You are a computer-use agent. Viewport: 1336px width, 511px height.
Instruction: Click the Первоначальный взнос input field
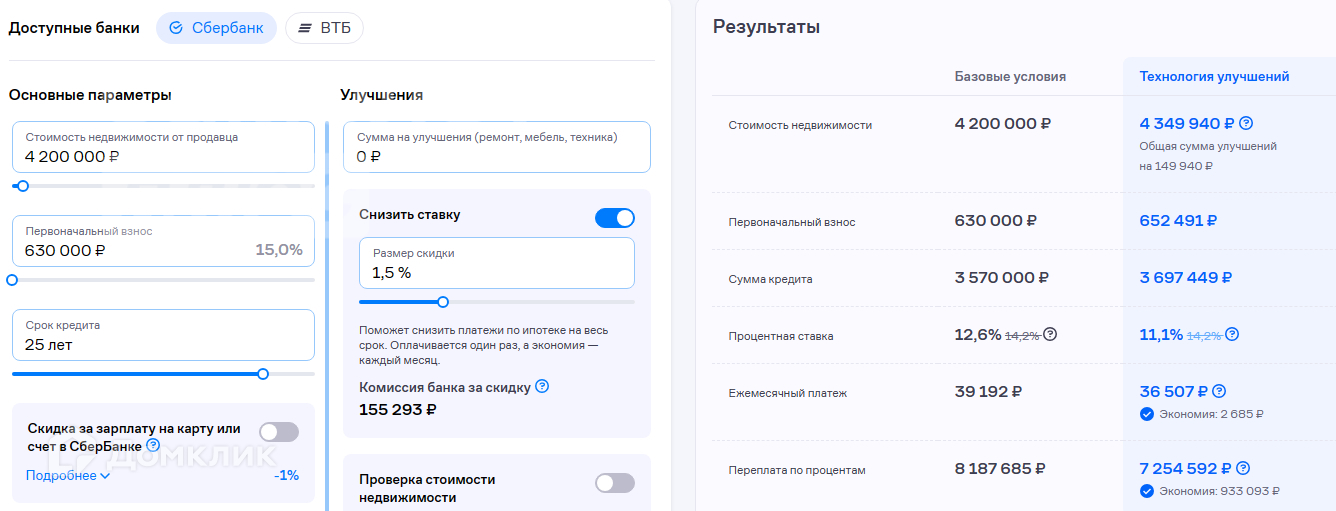(x=164, y=241)
